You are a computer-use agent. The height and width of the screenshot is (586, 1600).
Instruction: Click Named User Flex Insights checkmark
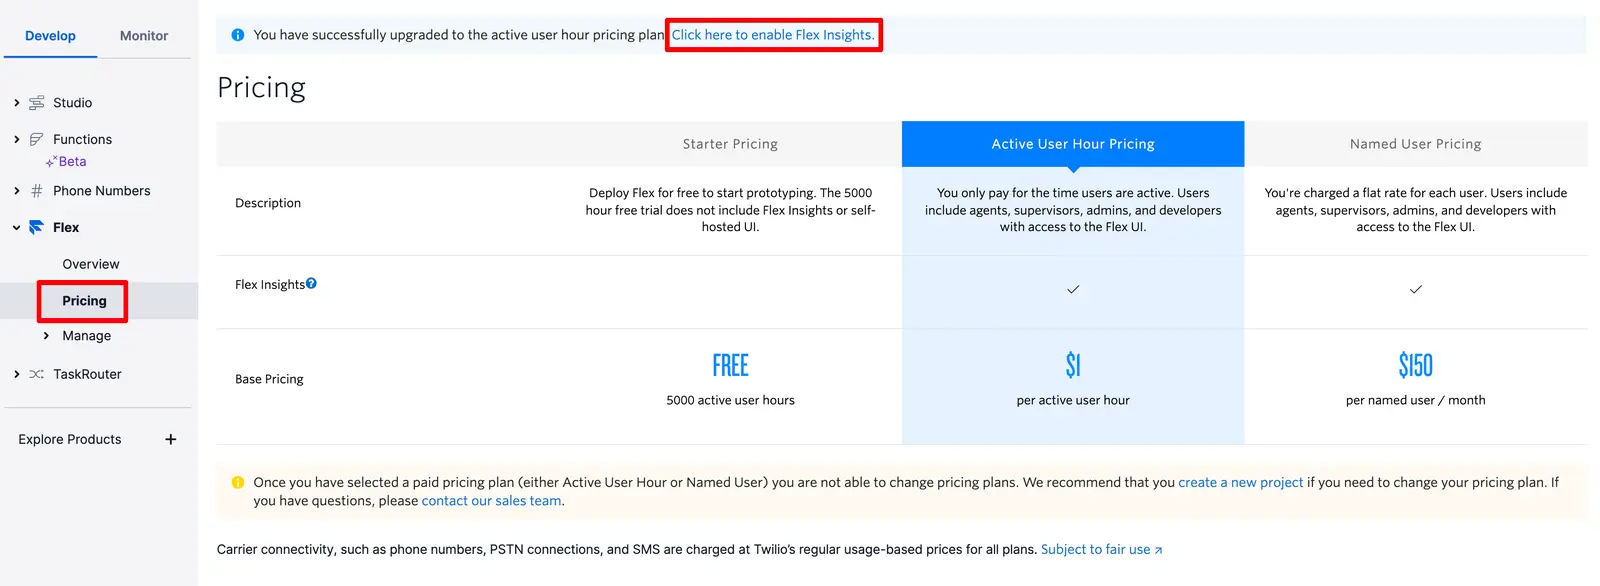click(1416, 289)
